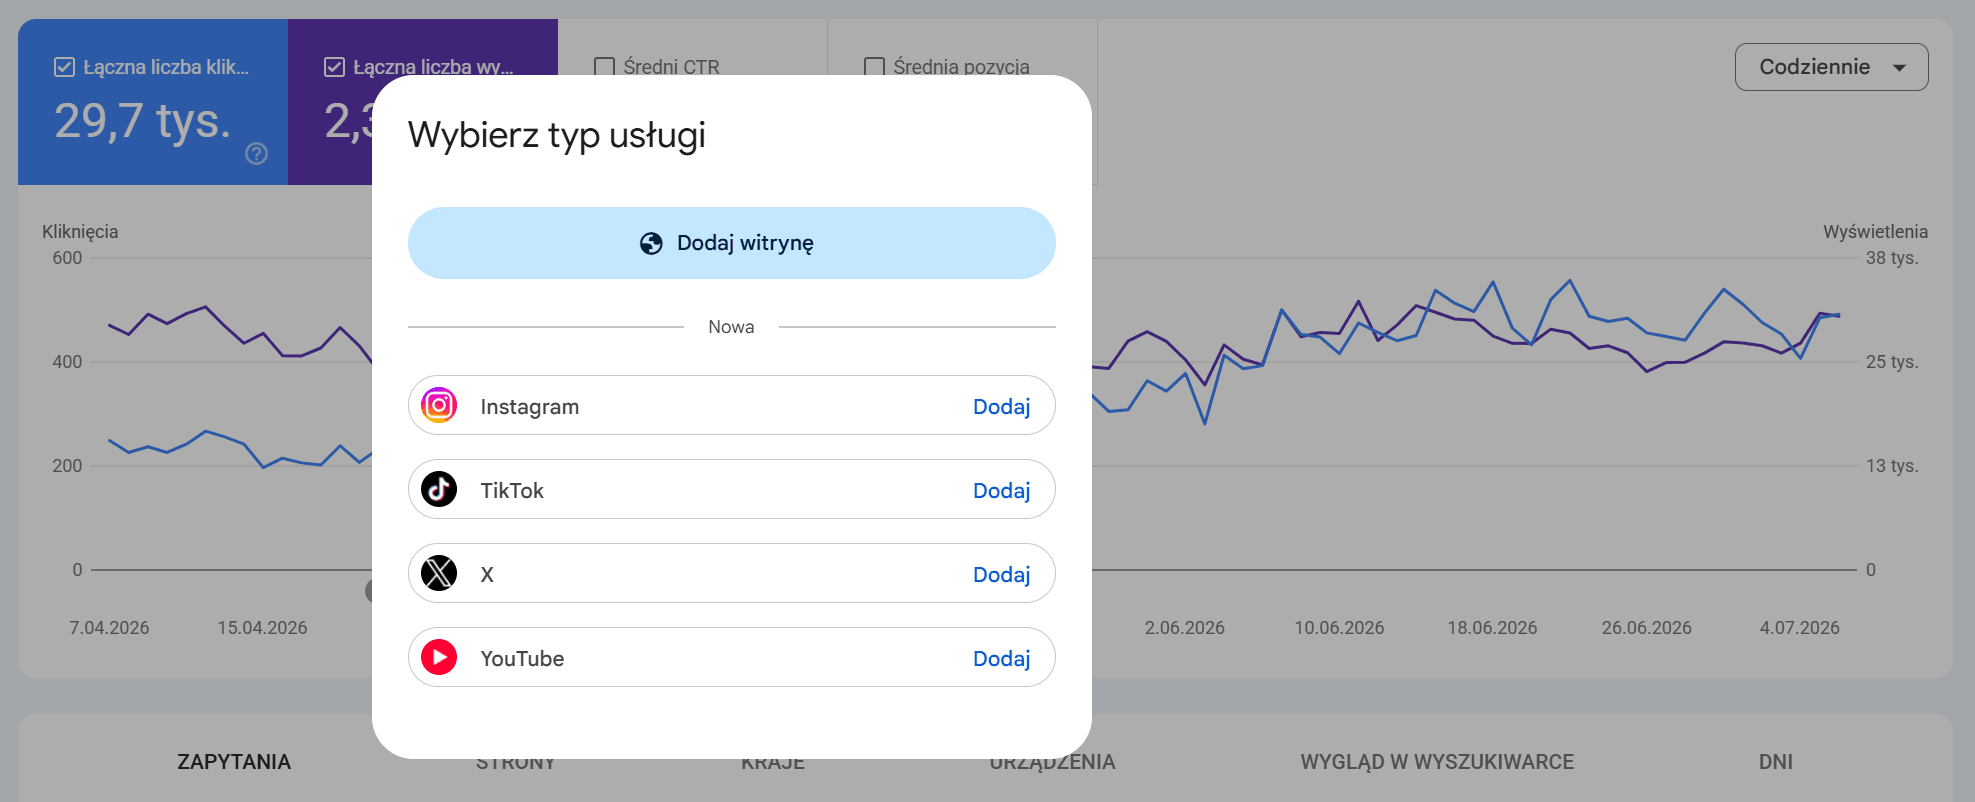The height and width of the screenshot is (802, 1975).
Task: Click the Nowa section label
Action: coord(731,327)
